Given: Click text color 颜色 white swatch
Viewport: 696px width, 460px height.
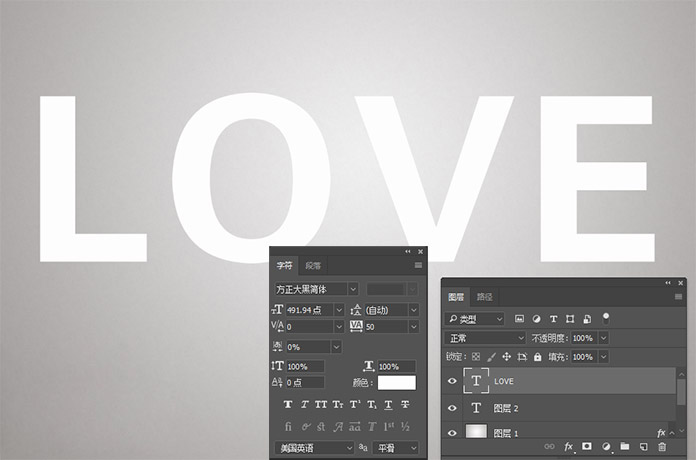Looking at the screenshot, I should [x=397, y=383].
